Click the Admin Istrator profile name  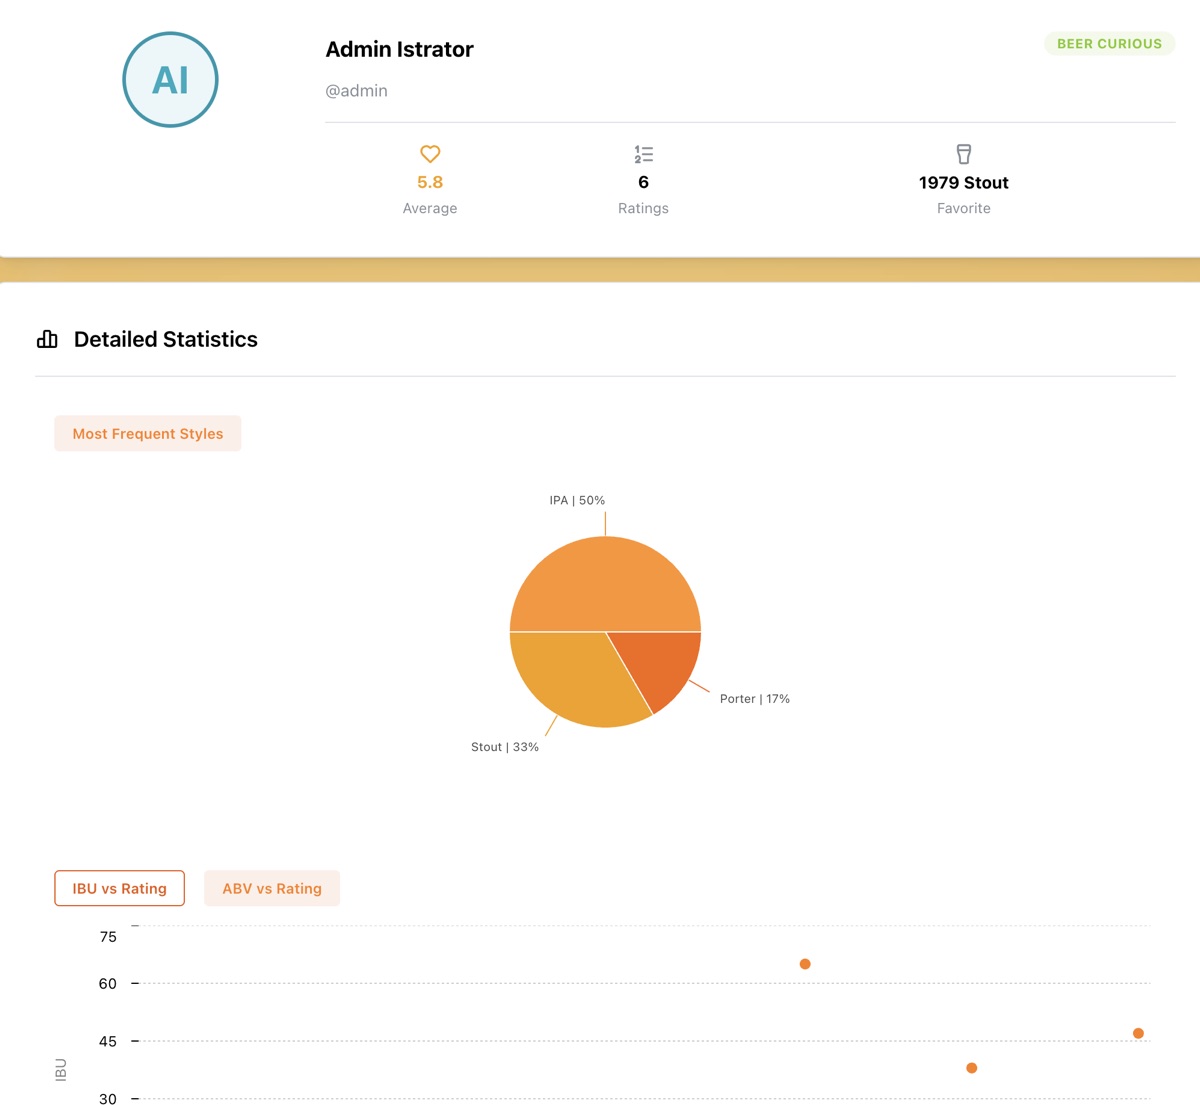(x=399, y=49)
